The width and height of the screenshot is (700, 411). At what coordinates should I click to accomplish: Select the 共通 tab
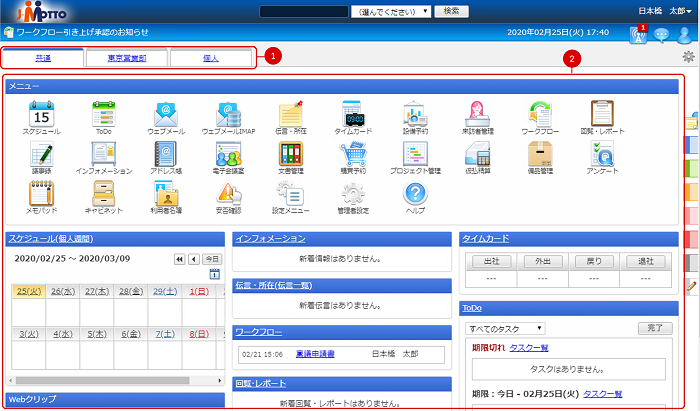pos(43,58)
